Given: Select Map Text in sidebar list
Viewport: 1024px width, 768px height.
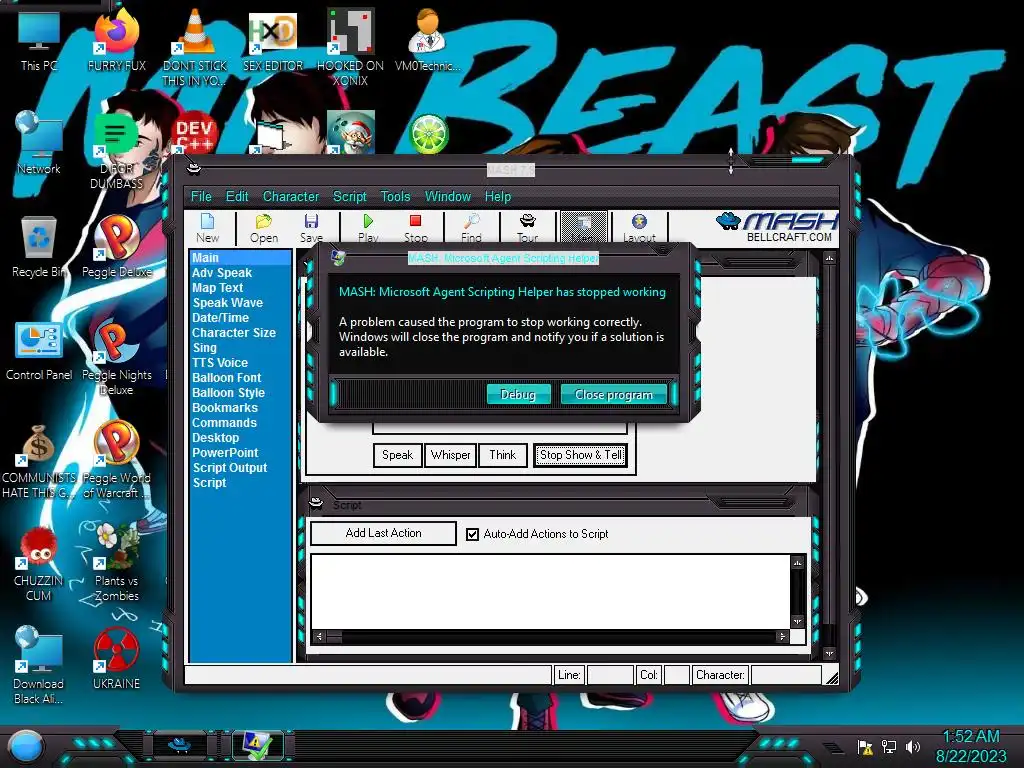Looking at the screenshot, I should 217,288.
